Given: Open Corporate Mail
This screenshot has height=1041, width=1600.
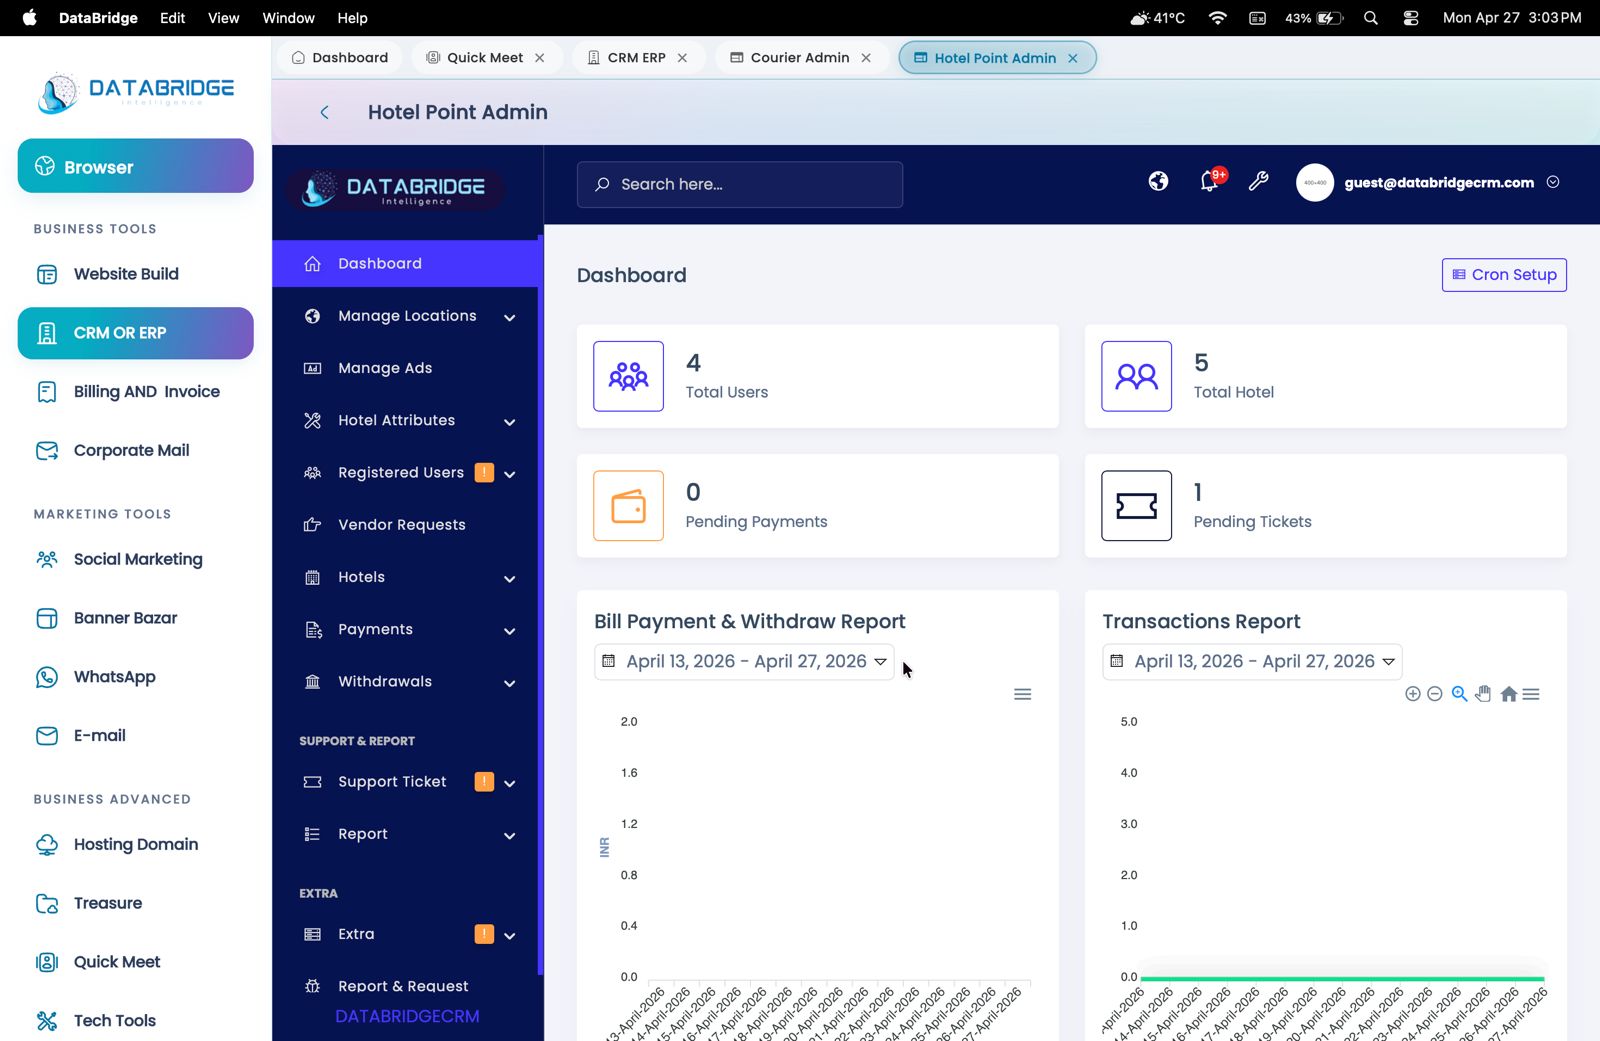Looking at the screenshot, I should pos(135,451).
